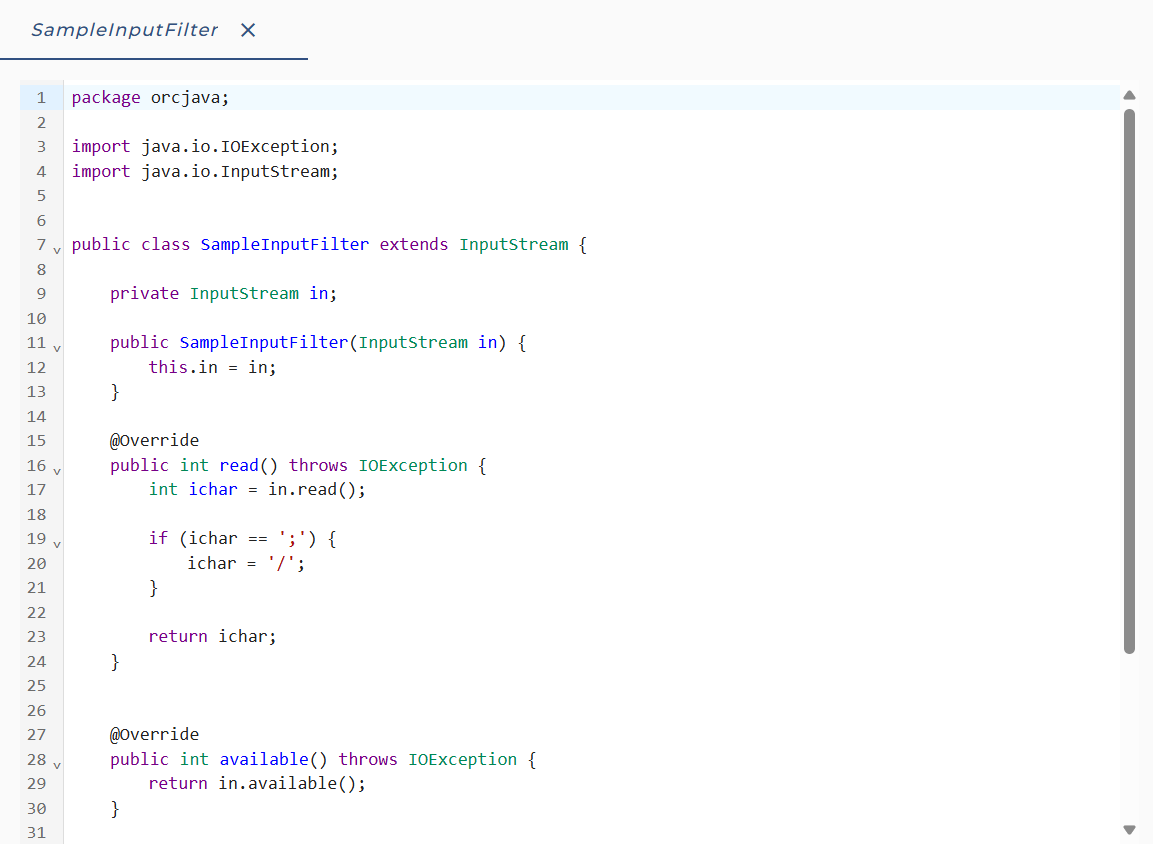Click 'return in.available();' on line 29

point(257,784)
